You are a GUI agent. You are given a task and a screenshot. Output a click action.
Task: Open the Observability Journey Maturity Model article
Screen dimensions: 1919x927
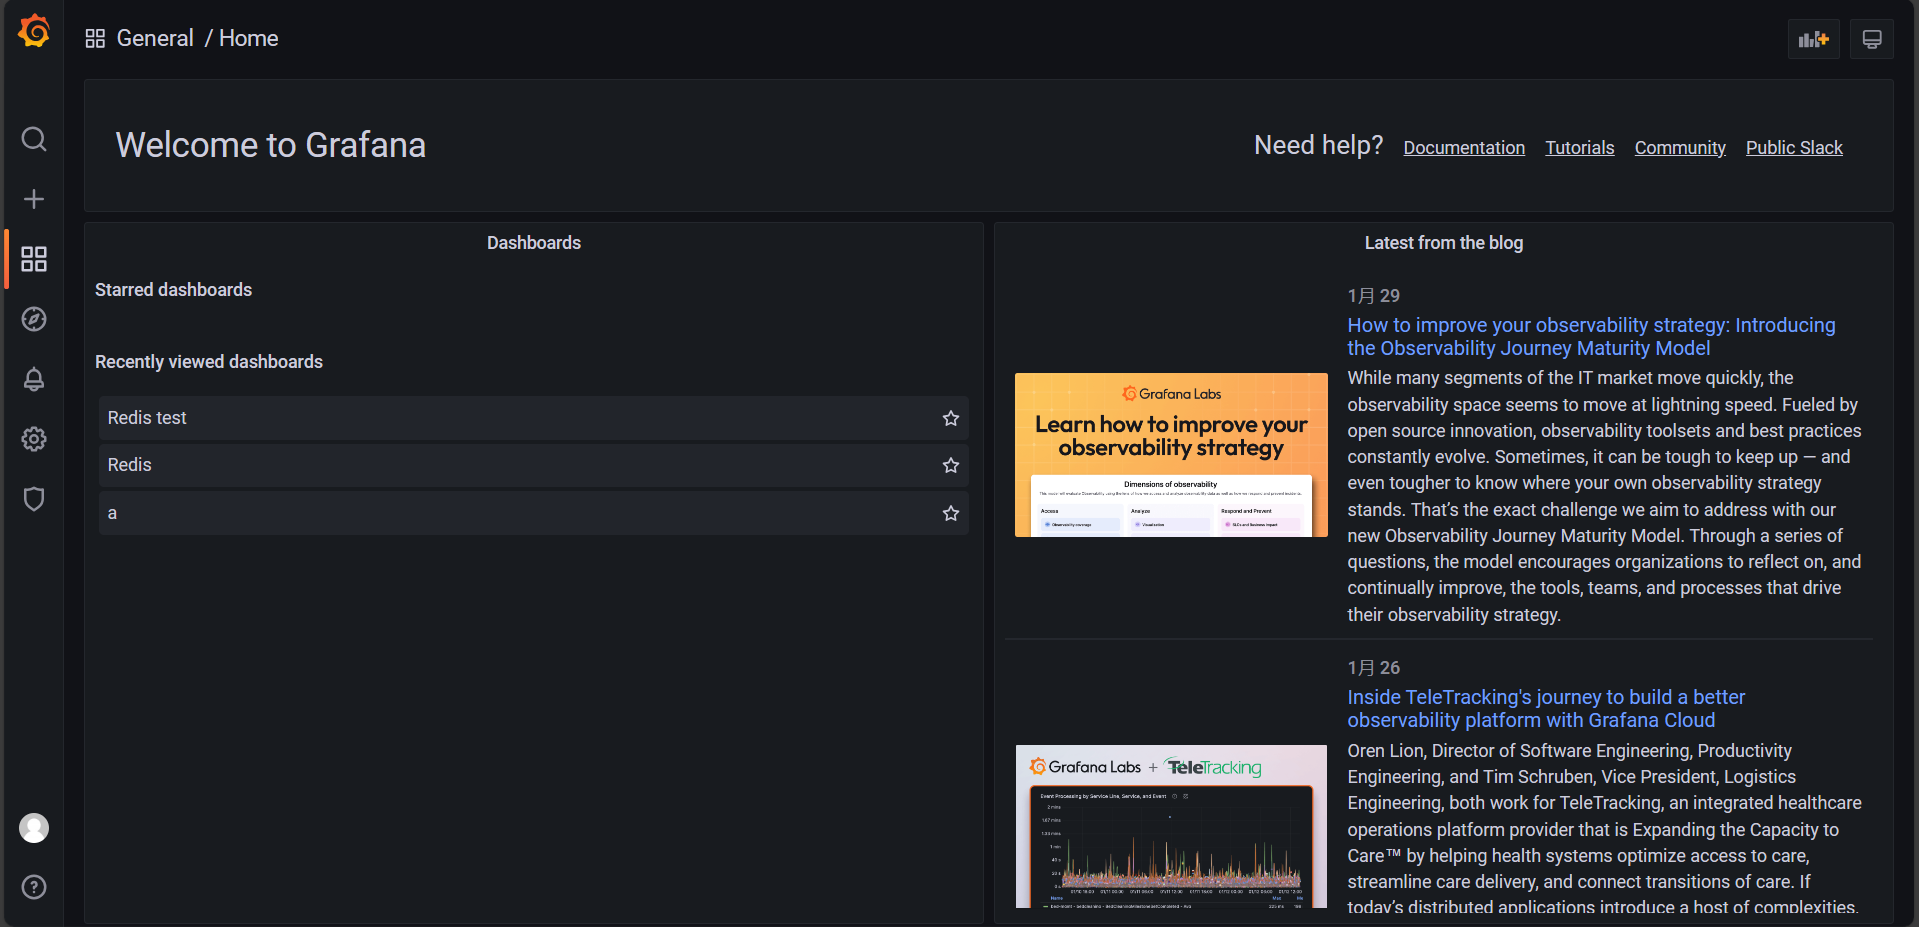click(x=1591, y=337)
